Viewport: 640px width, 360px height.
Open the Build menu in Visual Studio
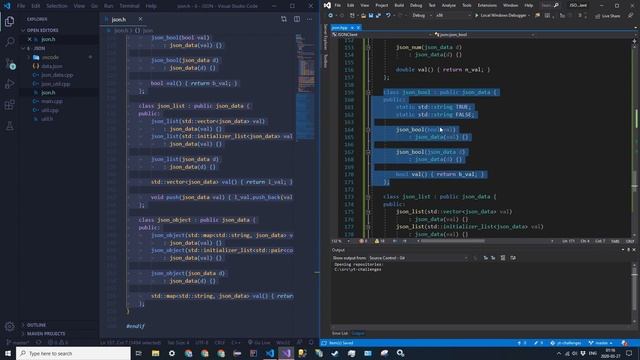(399, 5)
